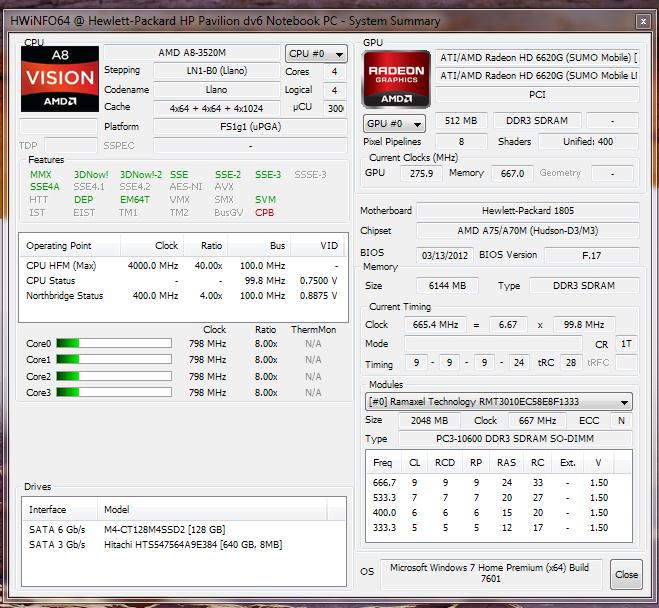
Task: Click the Model column header in Drives
Action: coord(212,510)
